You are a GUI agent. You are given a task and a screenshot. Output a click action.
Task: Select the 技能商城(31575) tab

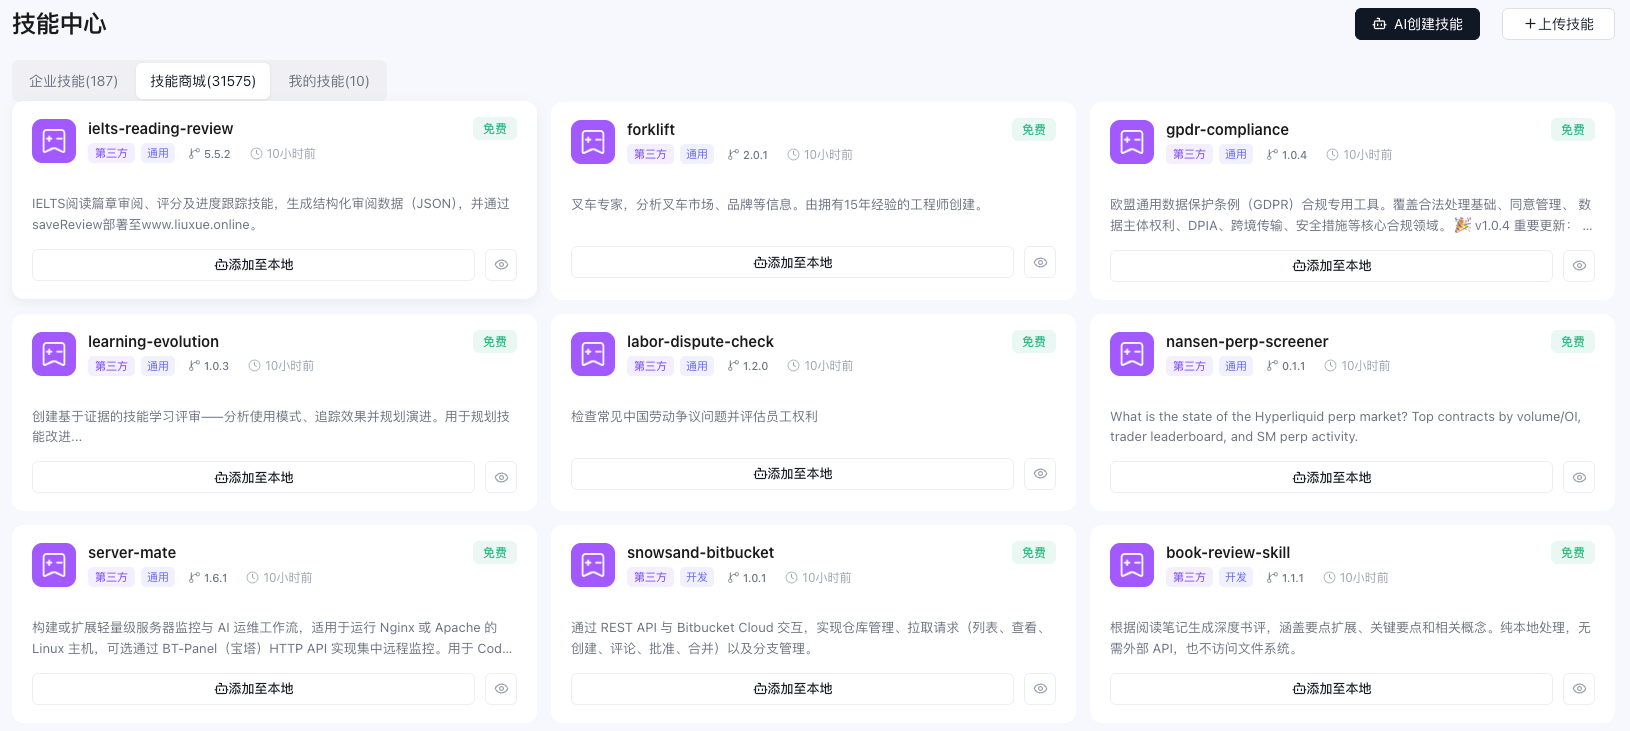(x=203, y=81)
